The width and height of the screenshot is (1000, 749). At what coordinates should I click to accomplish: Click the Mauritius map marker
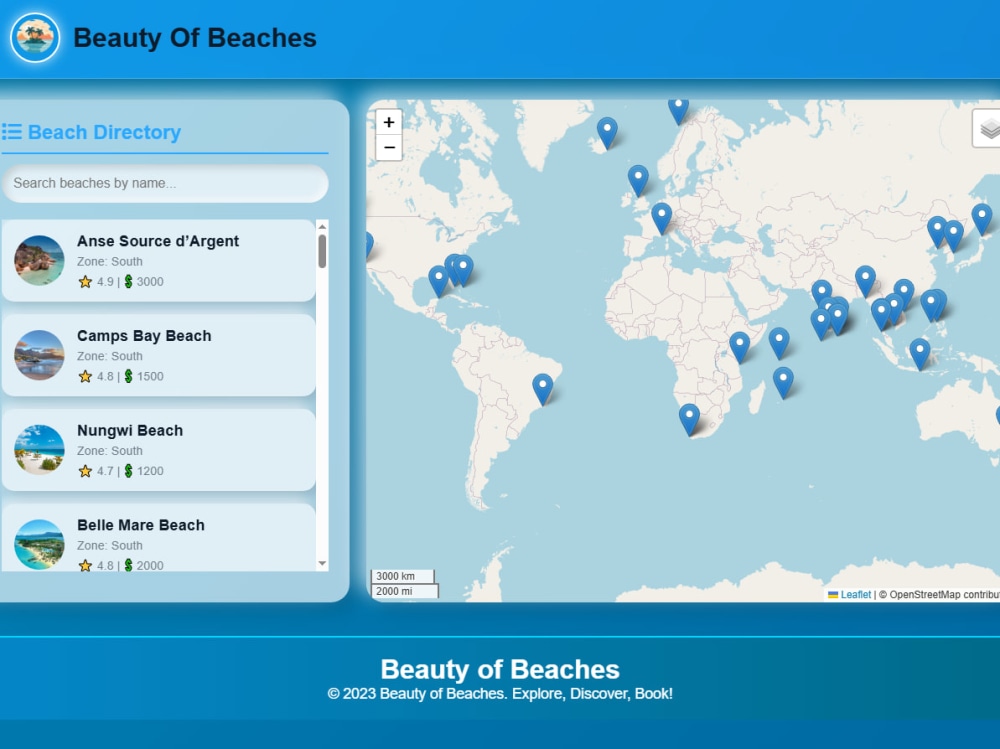click(x=783, y=383)
